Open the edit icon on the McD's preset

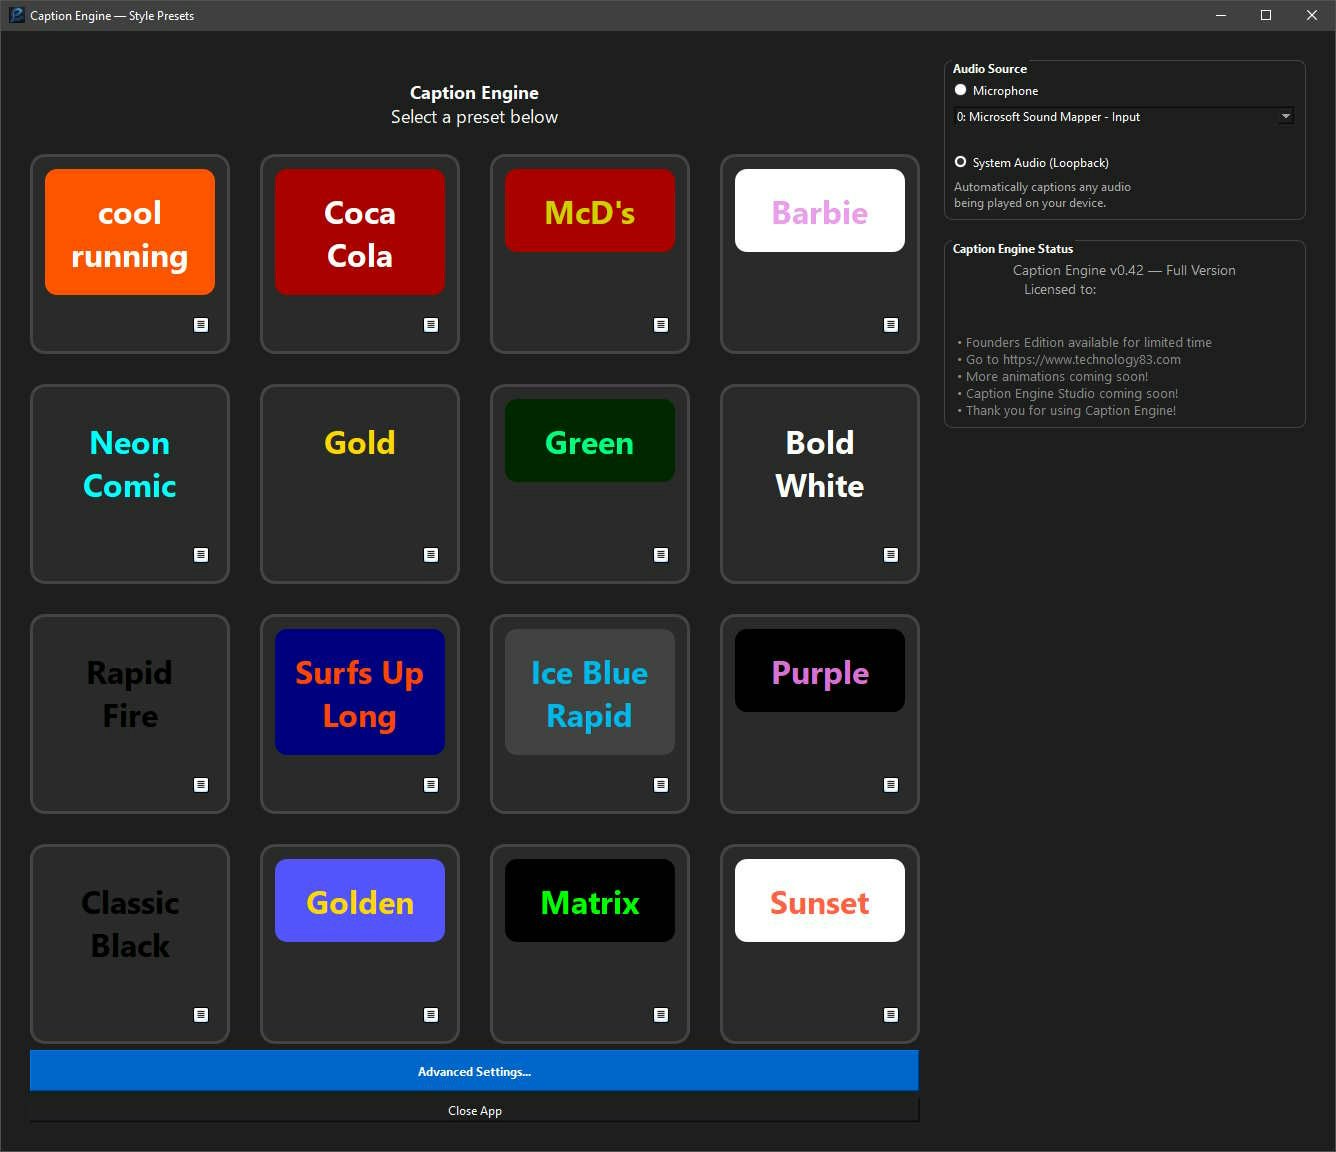[x=661, y=325]
